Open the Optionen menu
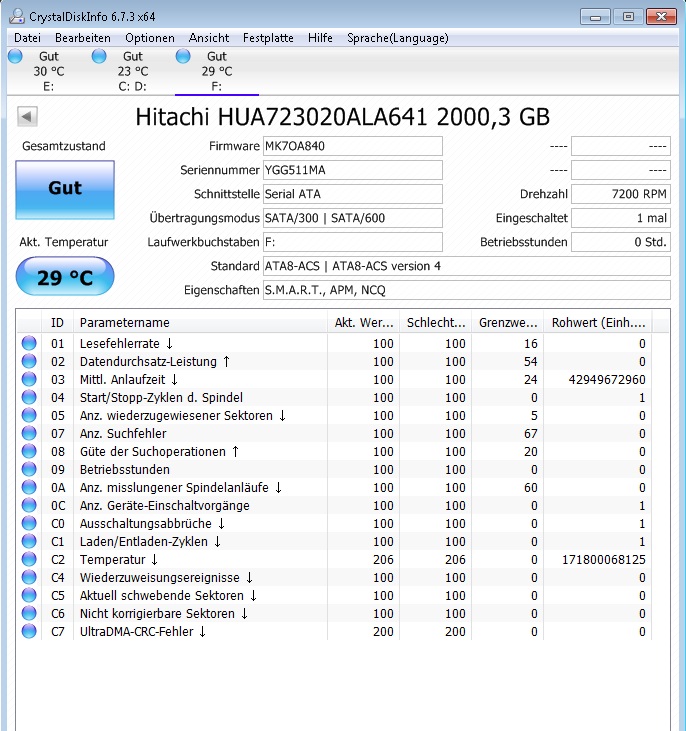686x731 pixels. (150, 38)
